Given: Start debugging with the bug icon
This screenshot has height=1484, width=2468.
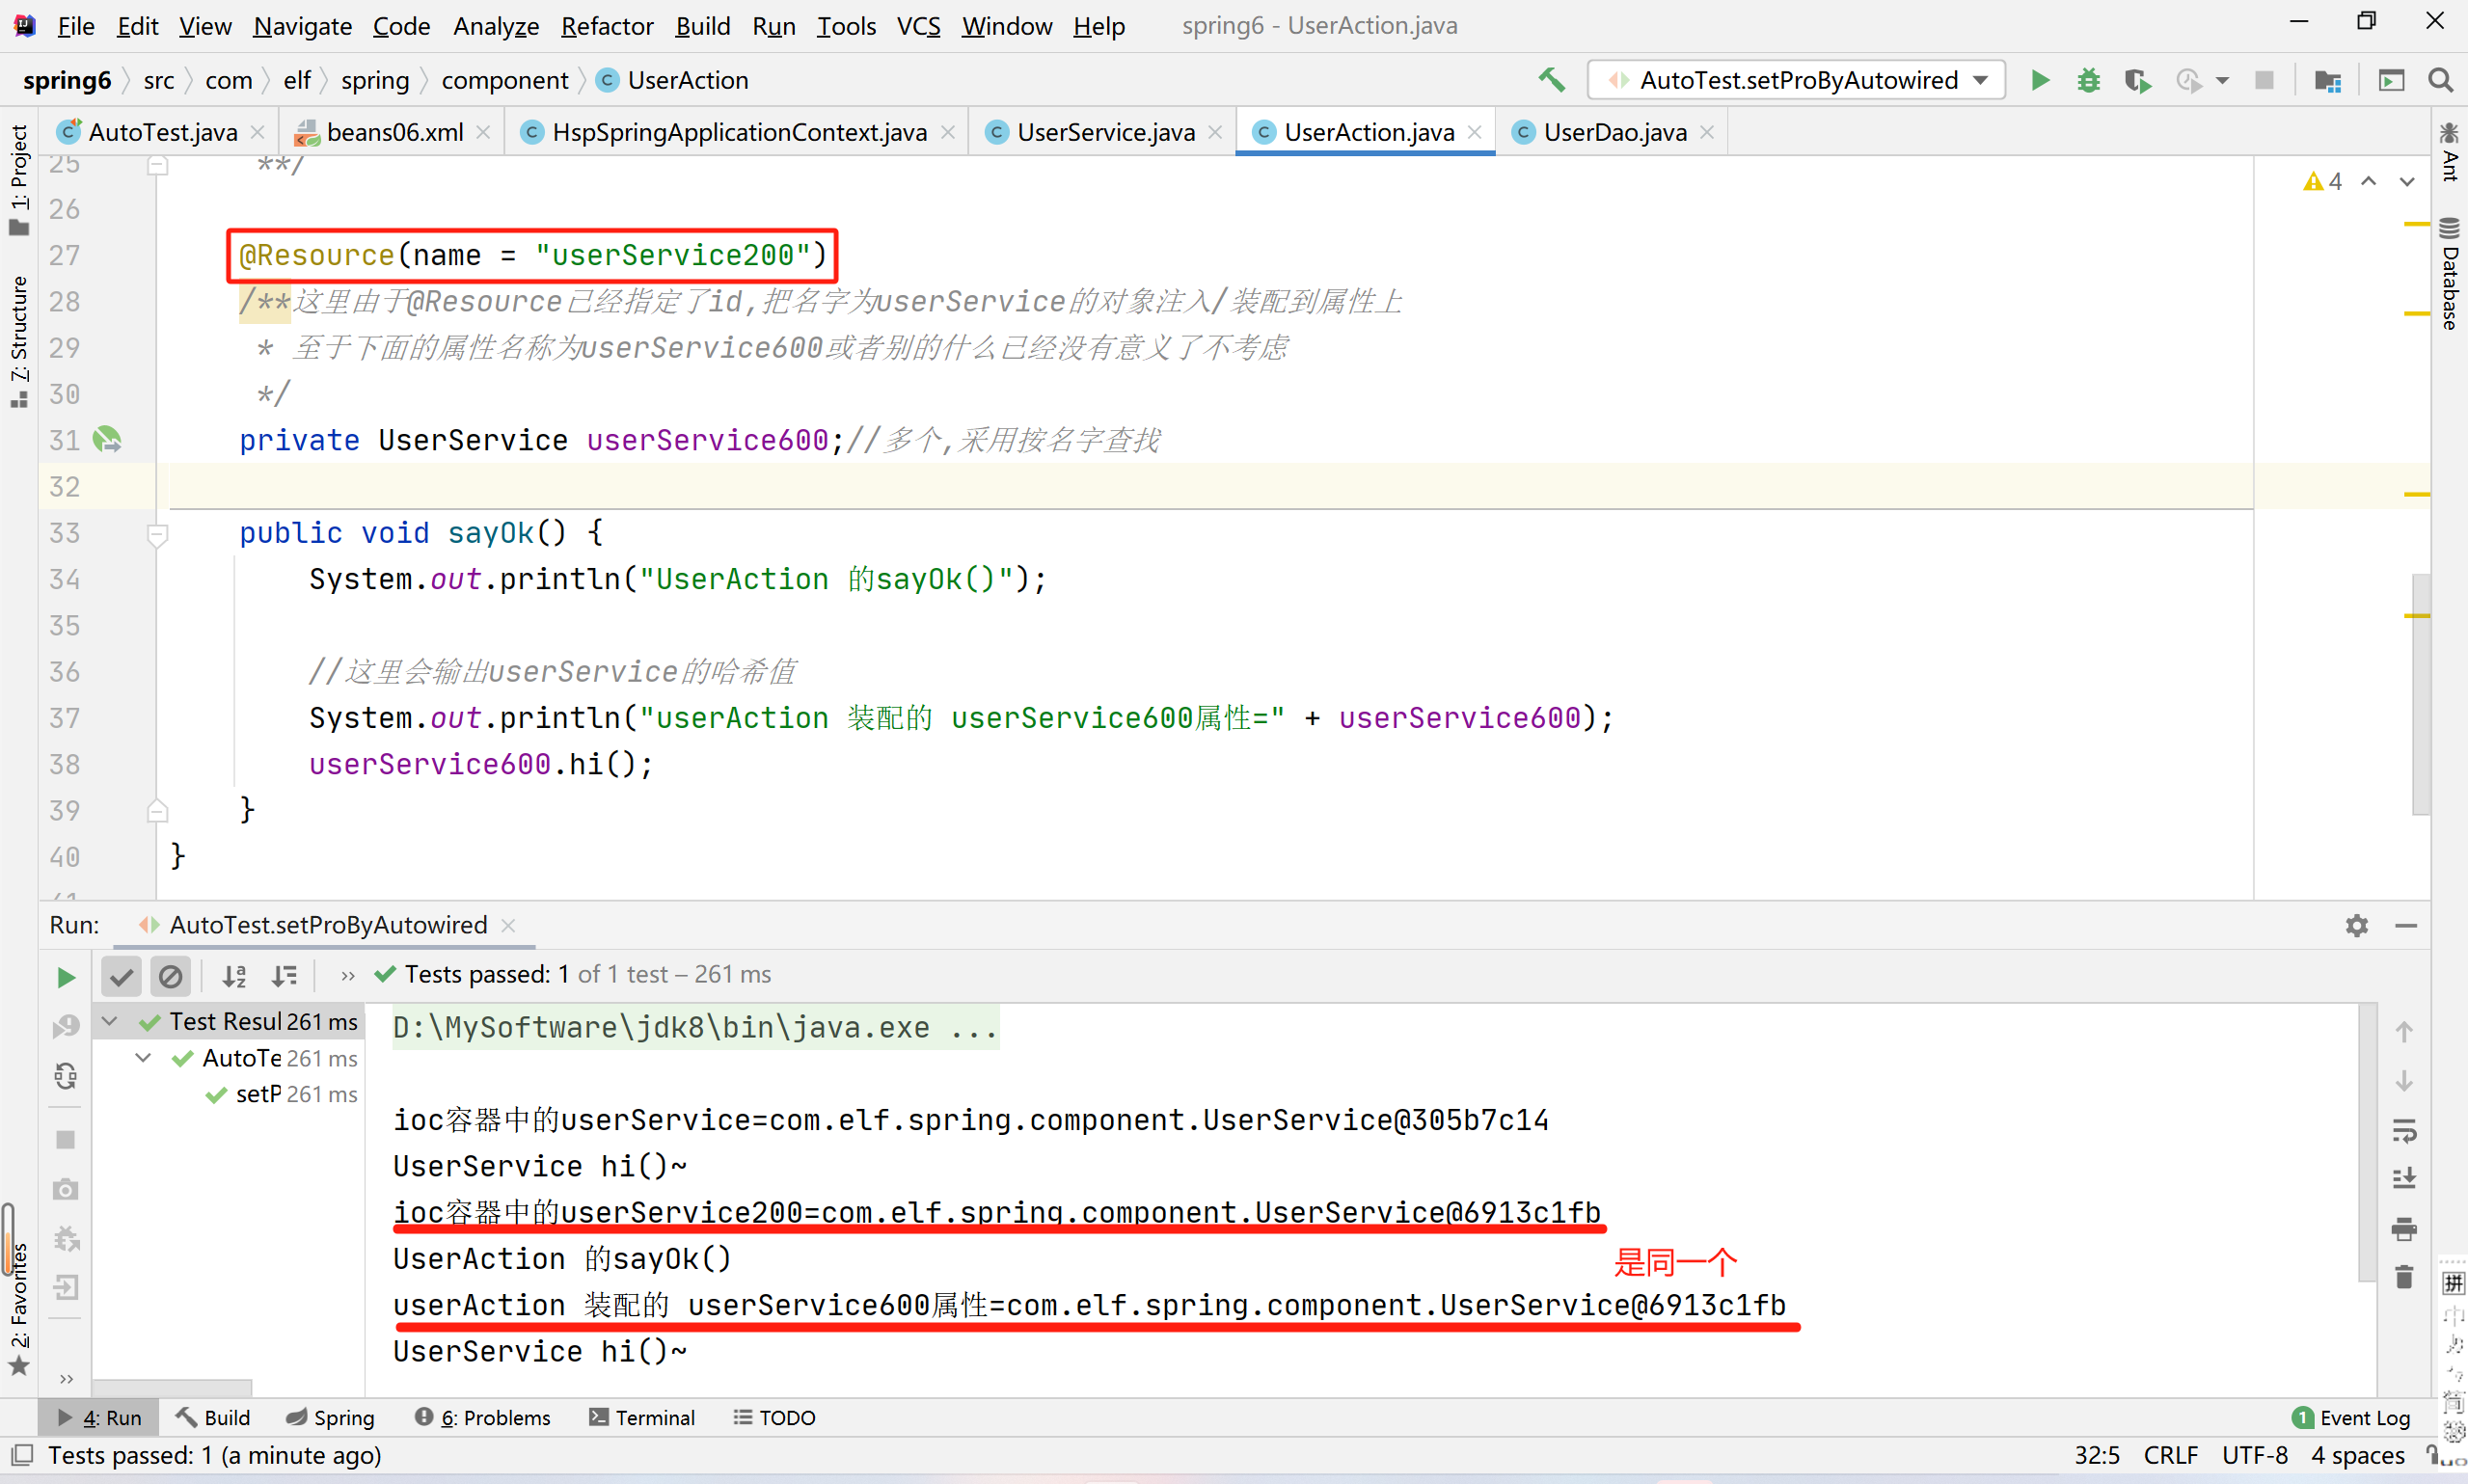Looking at the screenshot, I should [x=2088, y=80].
